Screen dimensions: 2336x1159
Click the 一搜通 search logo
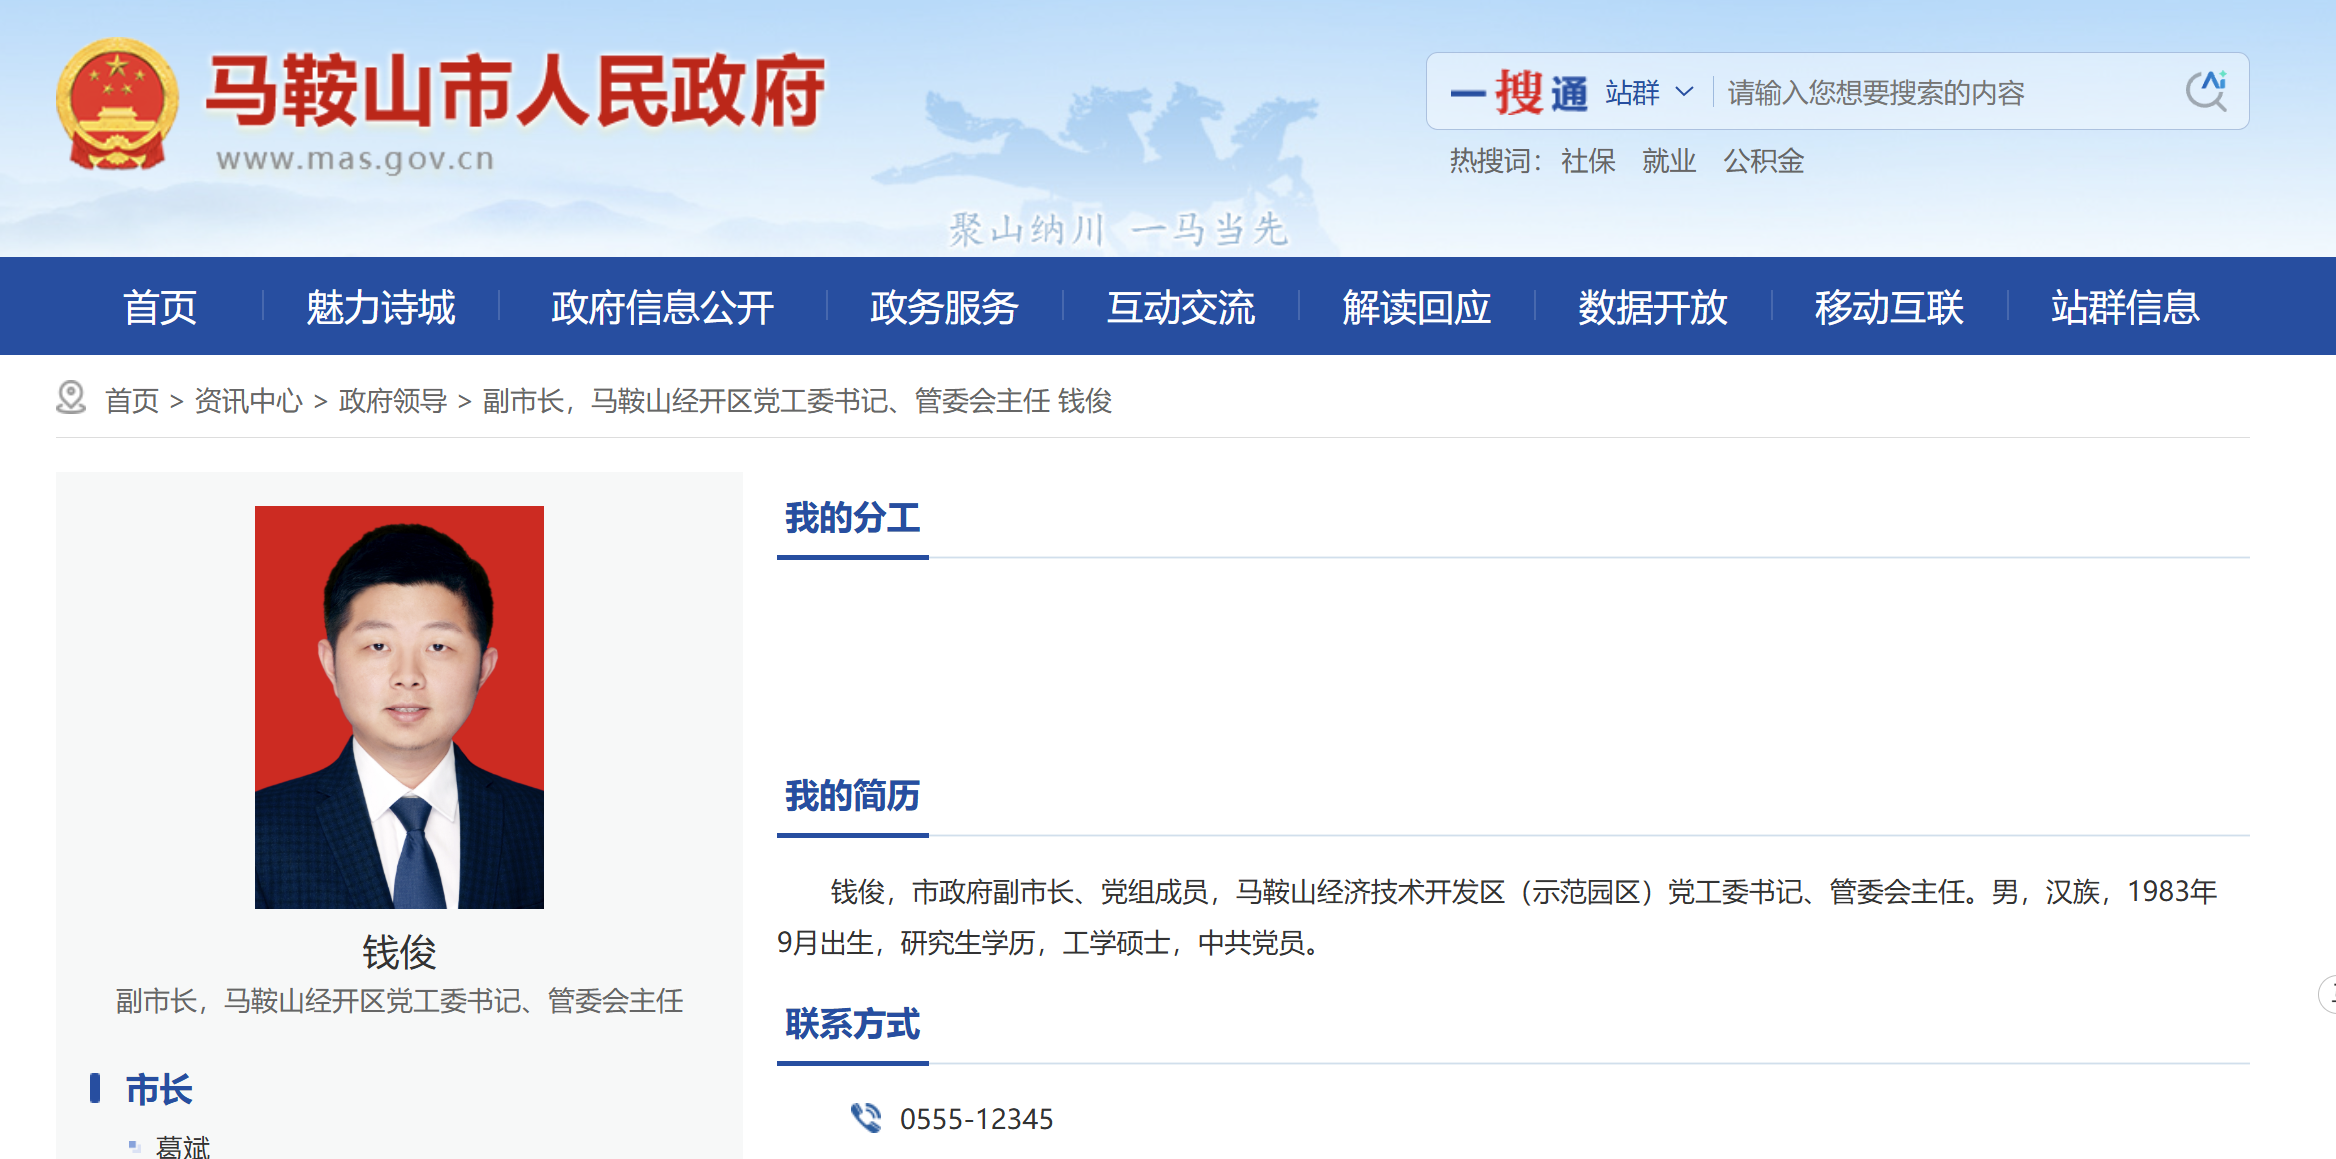pyautogui.click(x=1519, y=93)
